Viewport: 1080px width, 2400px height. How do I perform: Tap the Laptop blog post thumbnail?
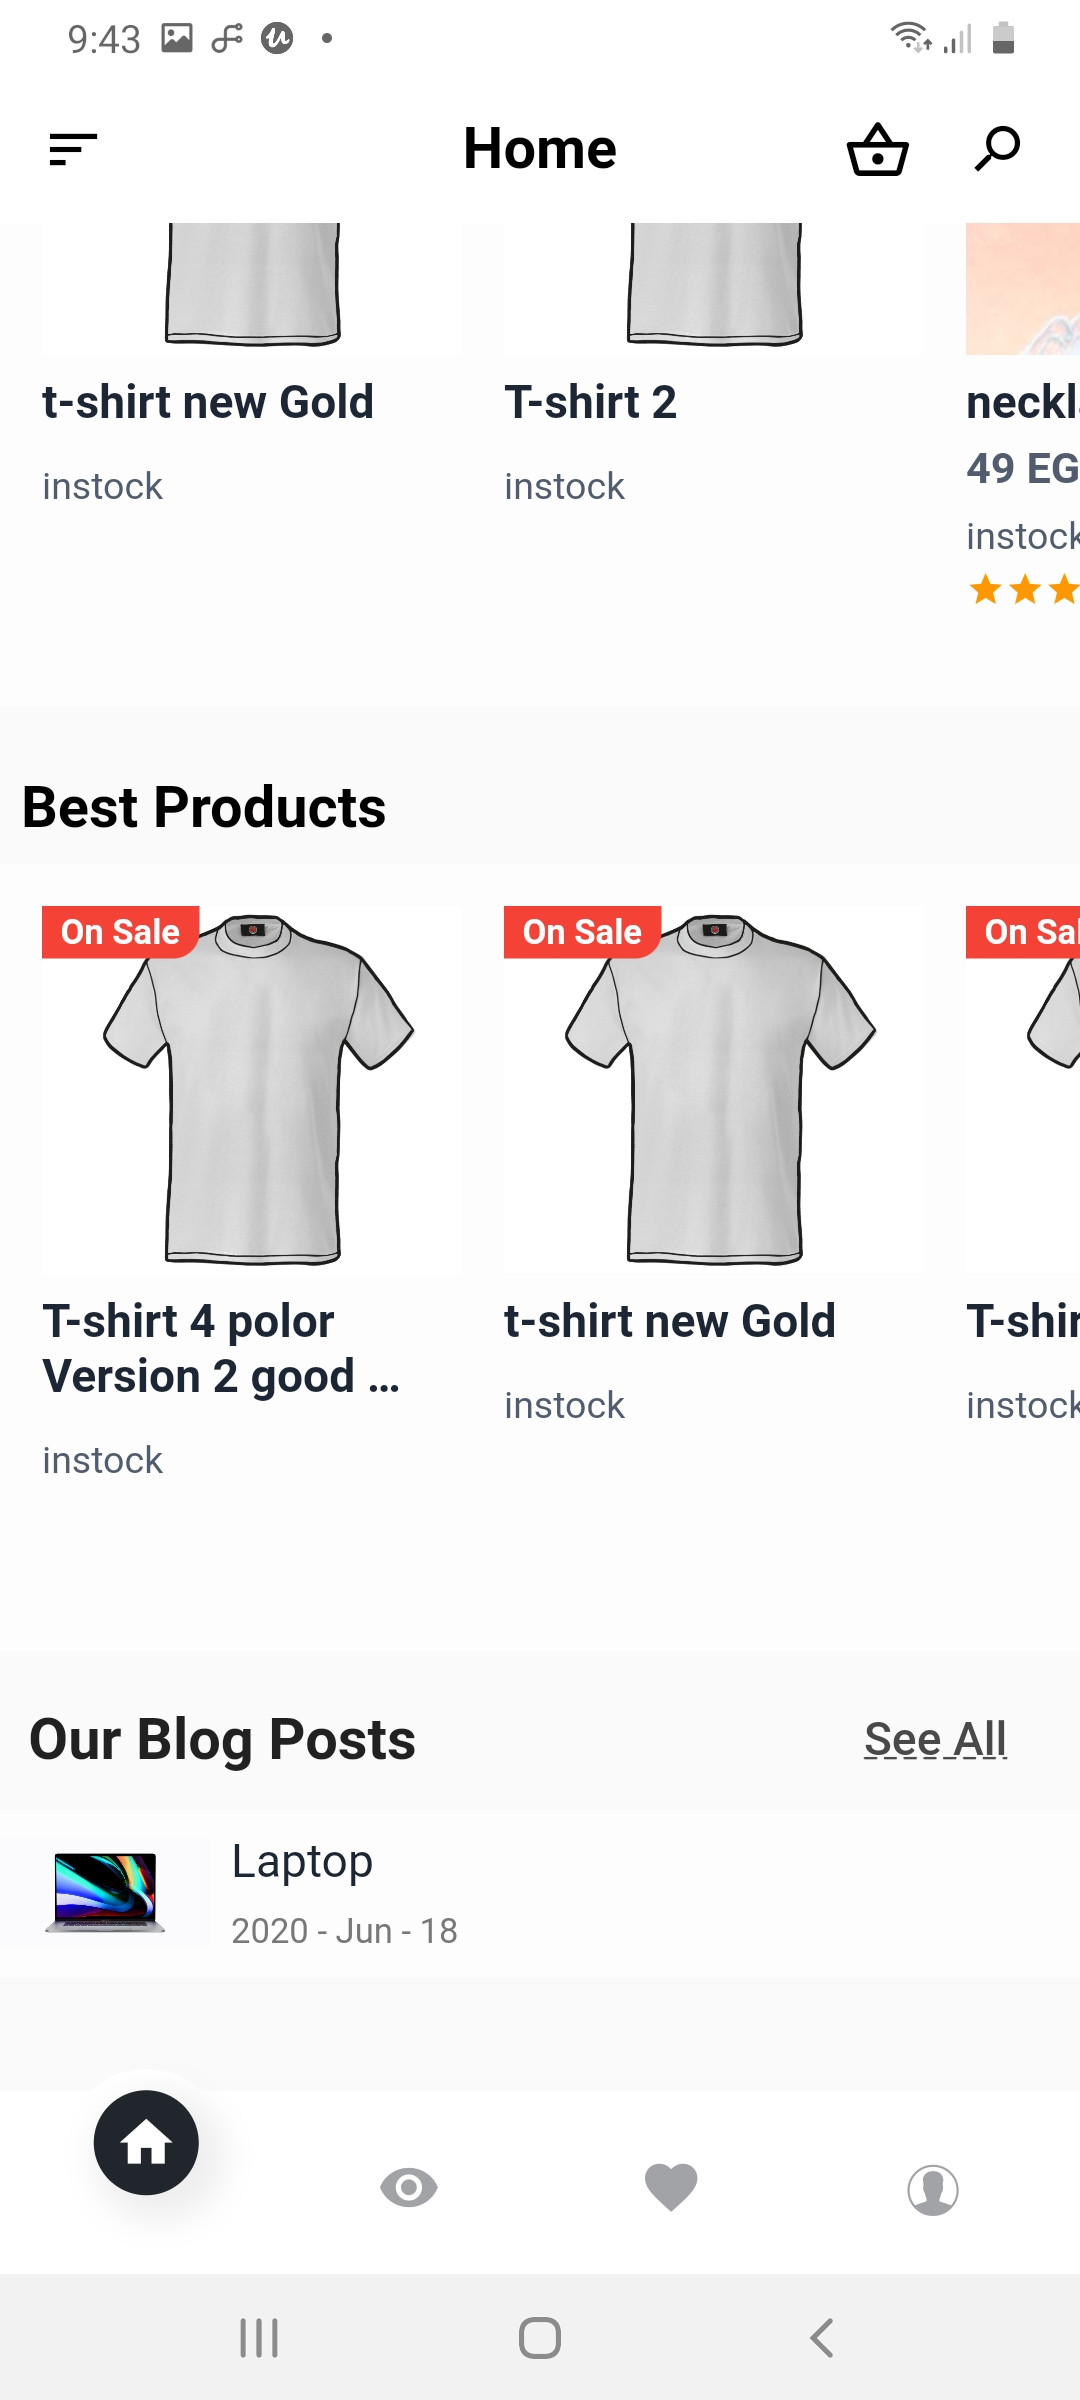point(105,1892)
